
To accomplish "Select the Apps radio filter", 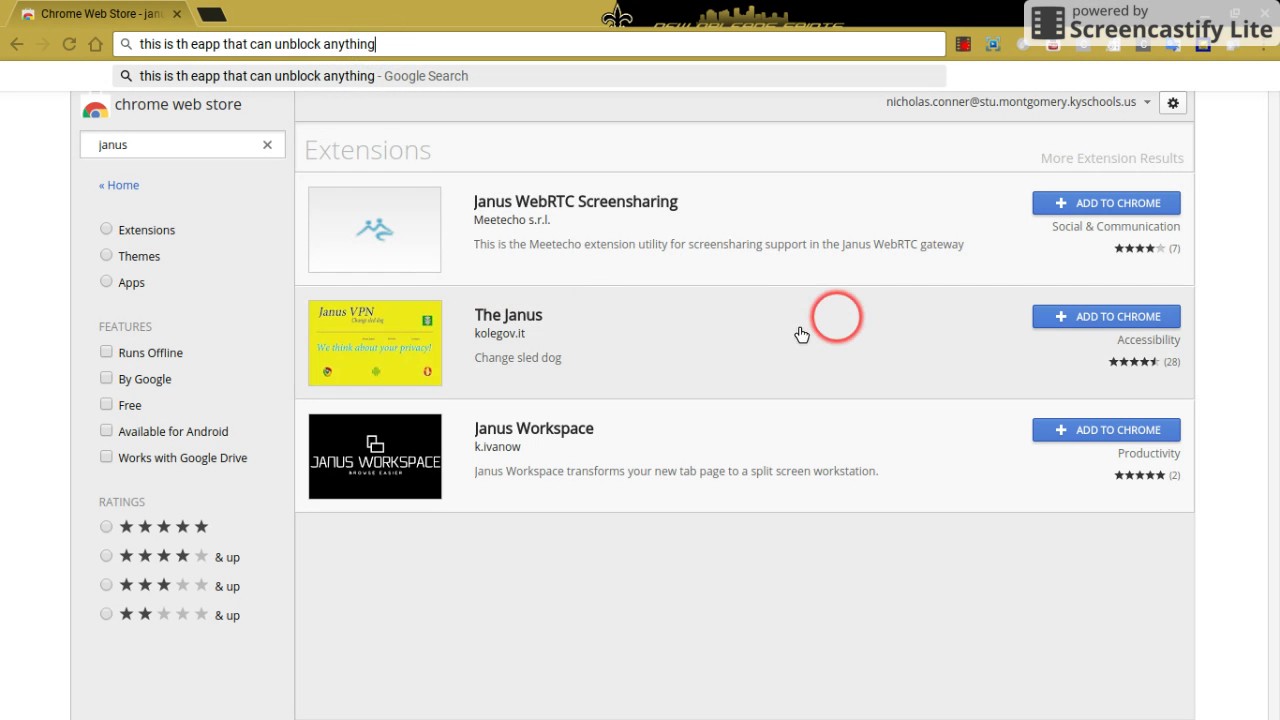I will click(106, 281).
